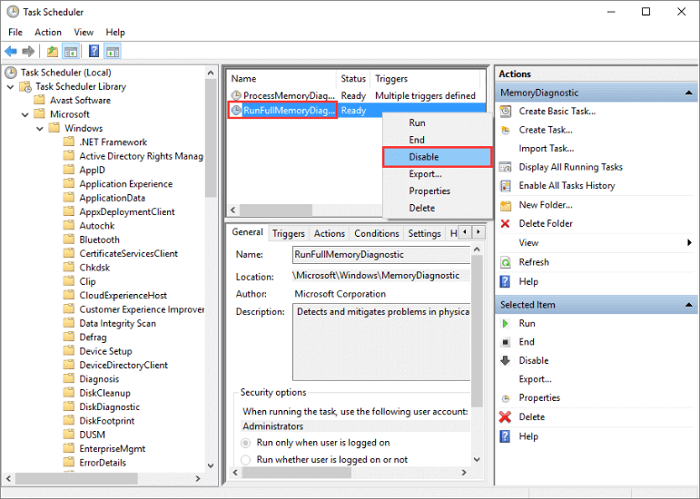Screen dimensions: 700x499
Task: Choose Disable from the context menu
Action: point(438,157)
